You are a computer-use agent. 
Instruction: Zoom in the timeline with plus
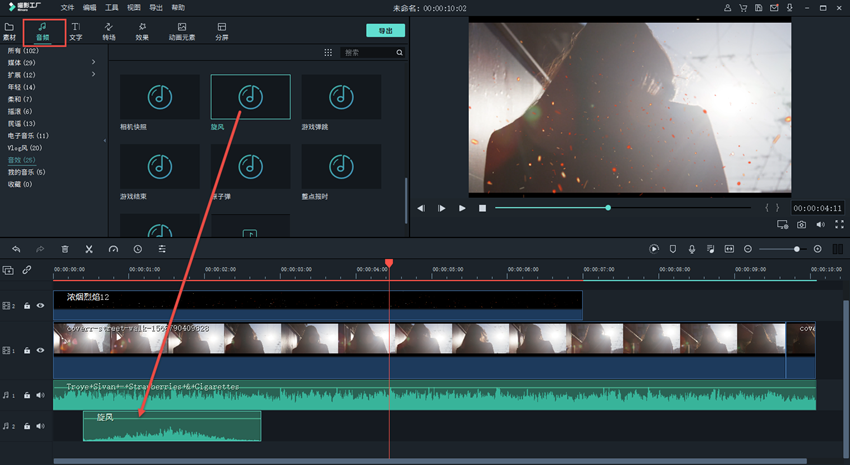(x=817, y=249)
